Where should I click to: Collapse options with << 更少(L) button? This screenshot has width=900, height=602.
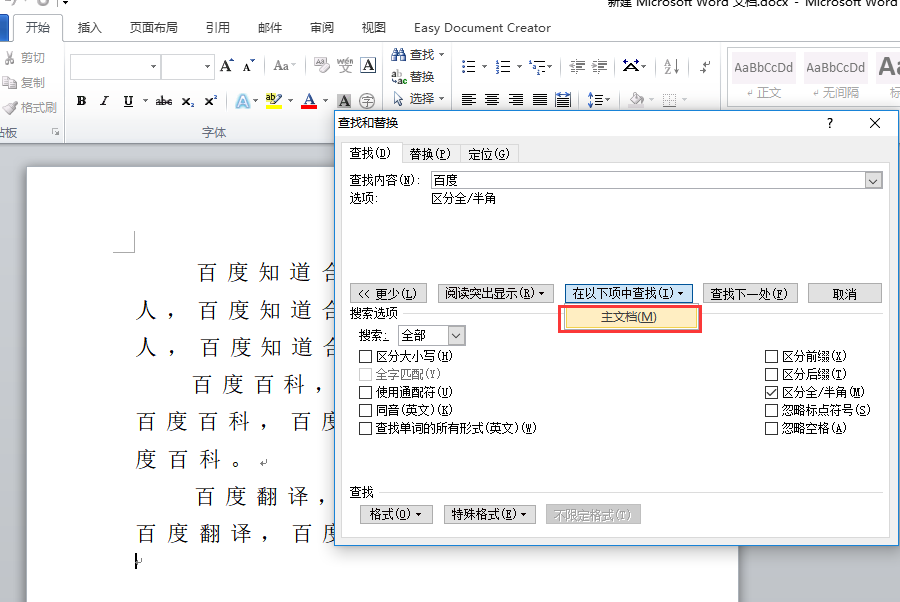(388, 294)
